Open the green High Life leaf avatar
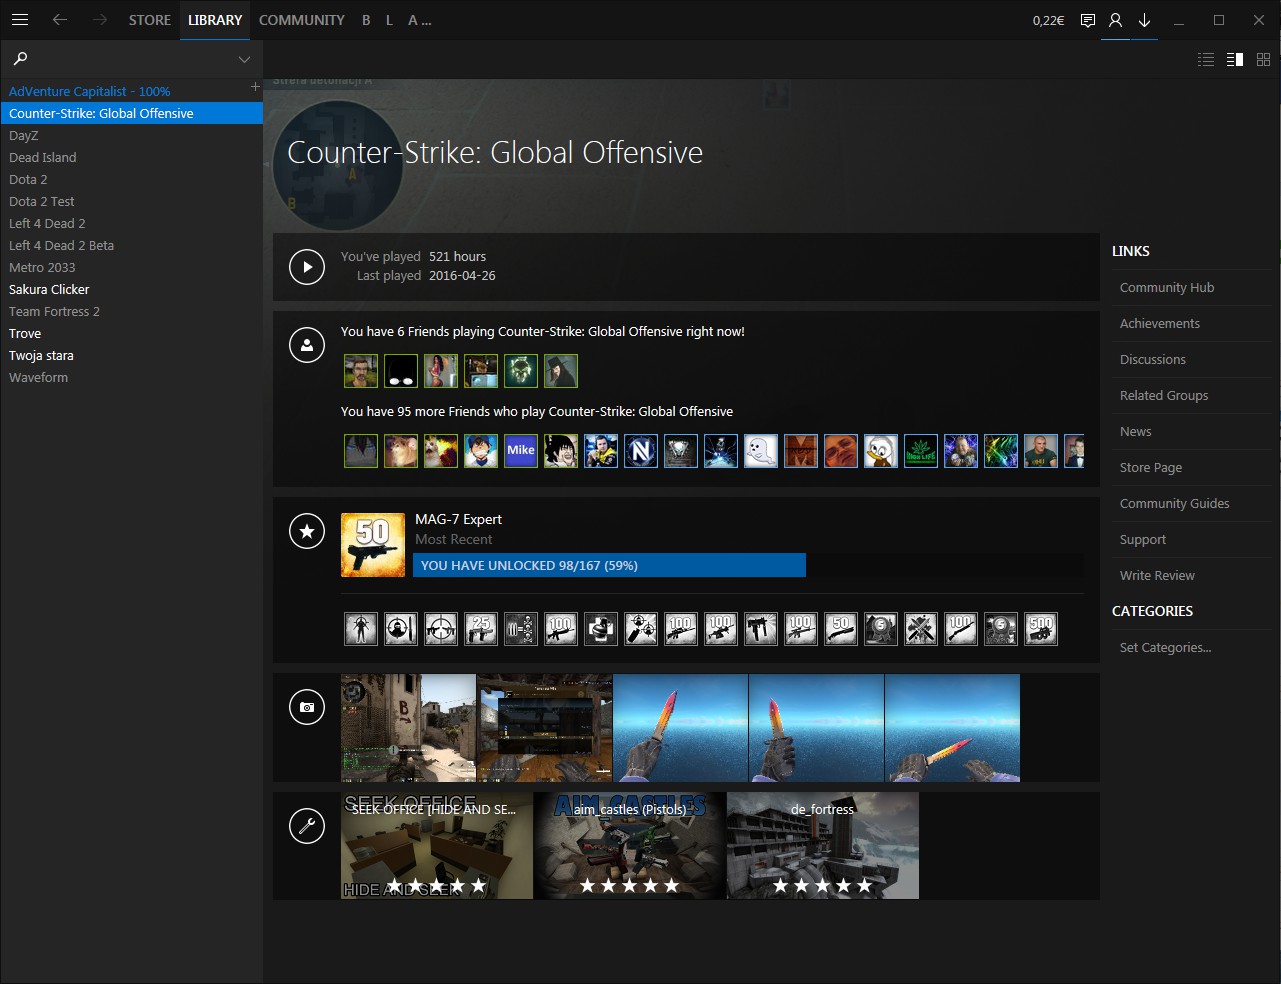The height and width of the screenshot is (984, 1281). (921, 451)
